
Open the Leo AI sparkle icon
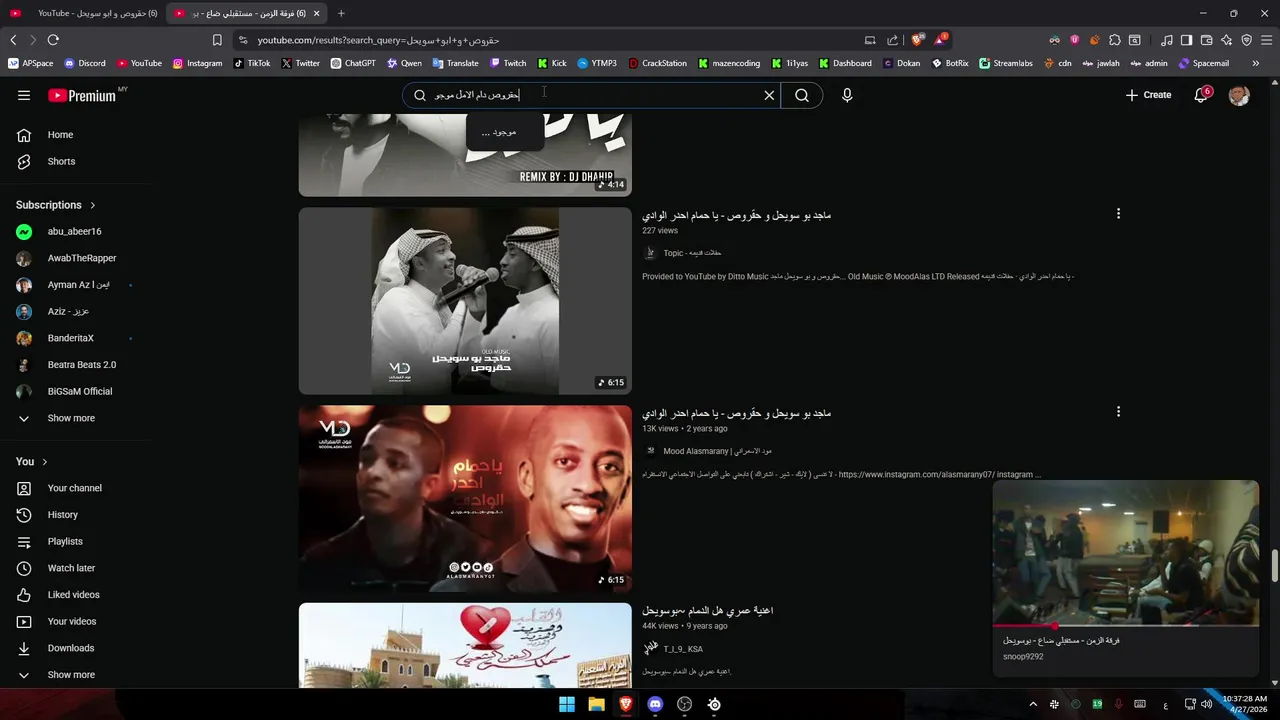[1226, 40]
